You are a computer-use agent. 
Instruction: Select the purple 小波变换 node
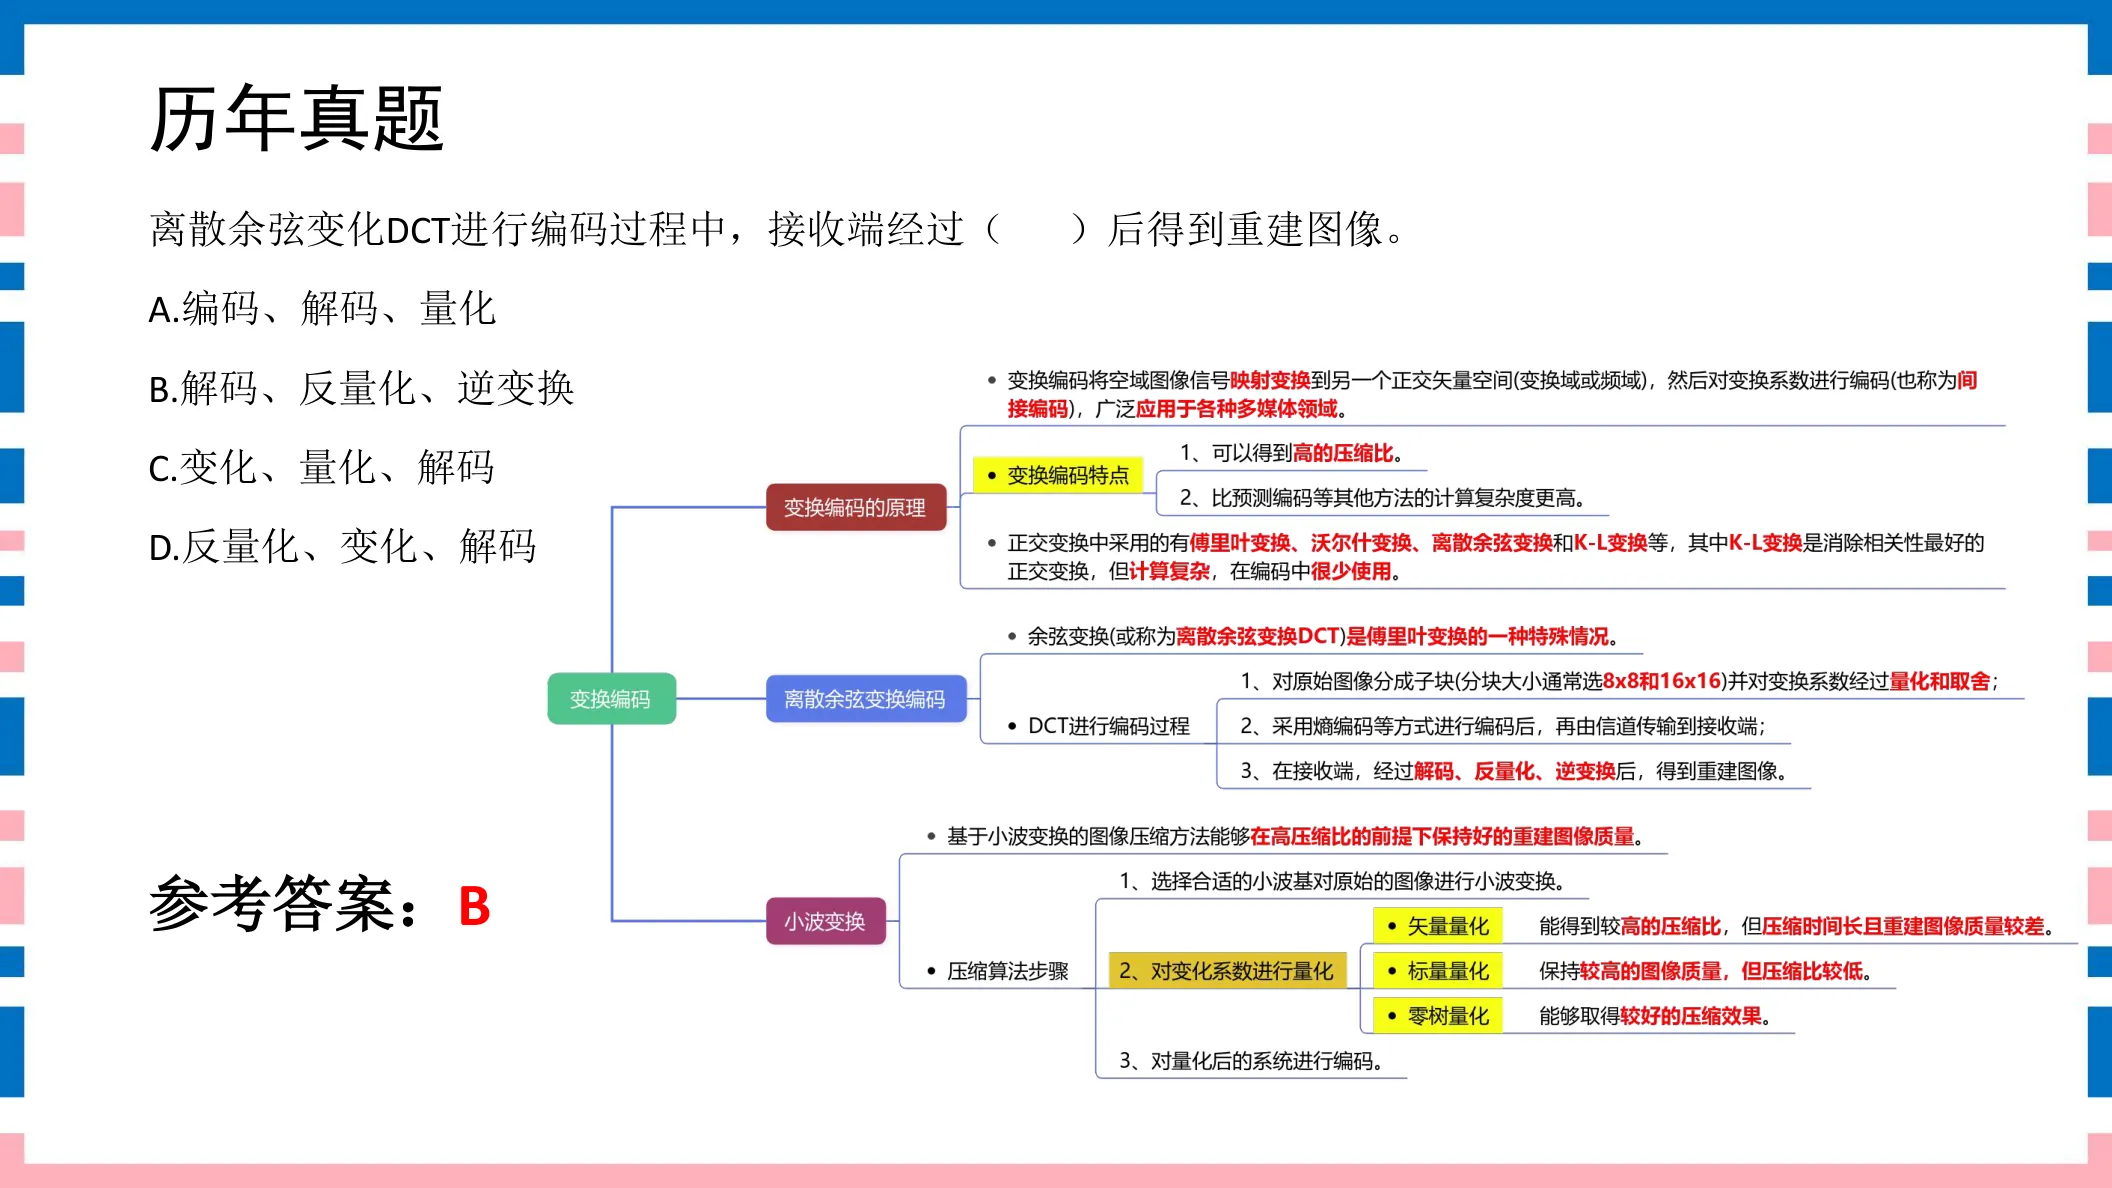(825, 921)
